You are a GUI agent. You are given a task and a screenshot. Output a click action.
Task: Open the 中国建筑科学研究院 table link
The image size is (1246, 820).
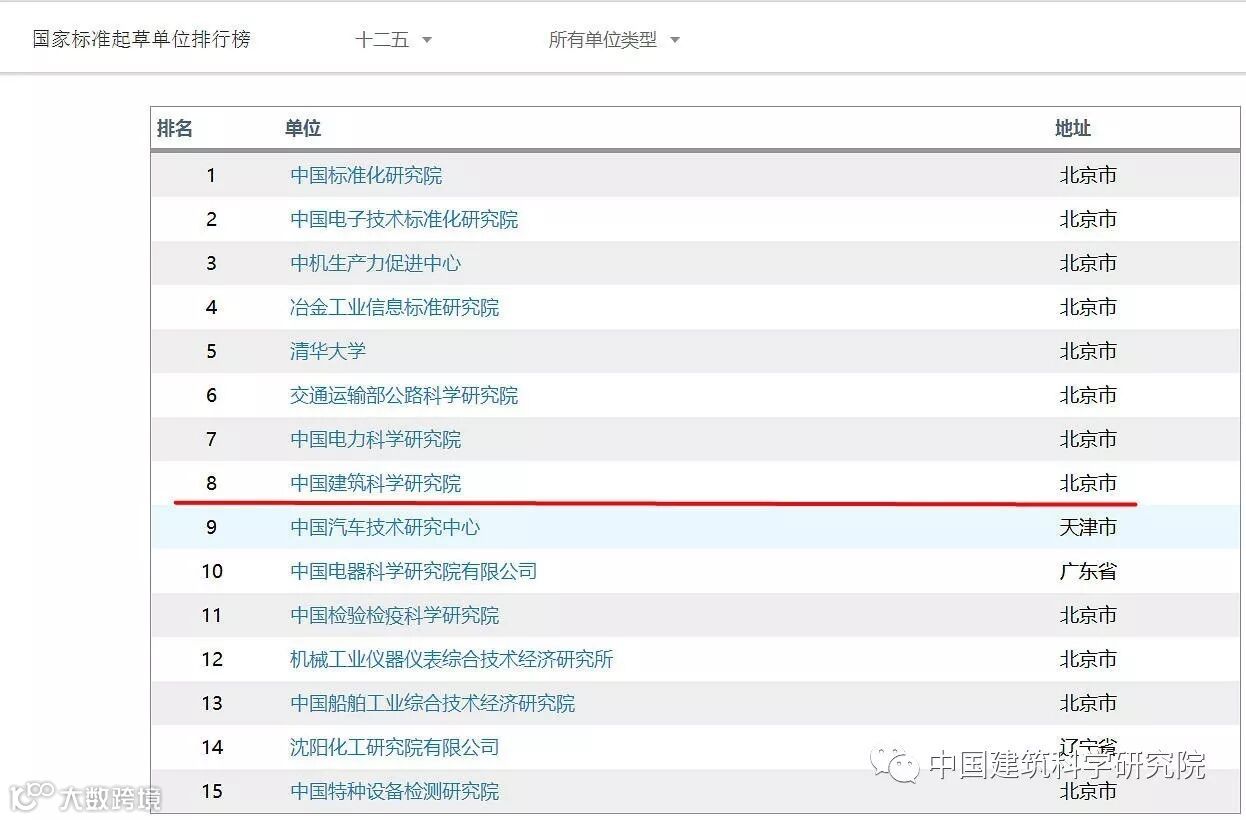pyautogui.click(x=376, y=483)
